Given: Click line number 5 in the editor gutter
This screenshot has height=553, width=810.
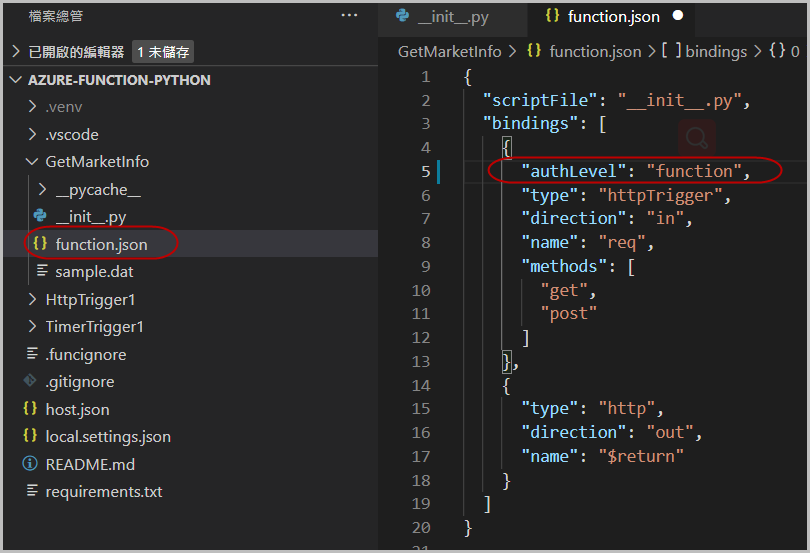Looking at the screenshot, I should click(425, 172).
